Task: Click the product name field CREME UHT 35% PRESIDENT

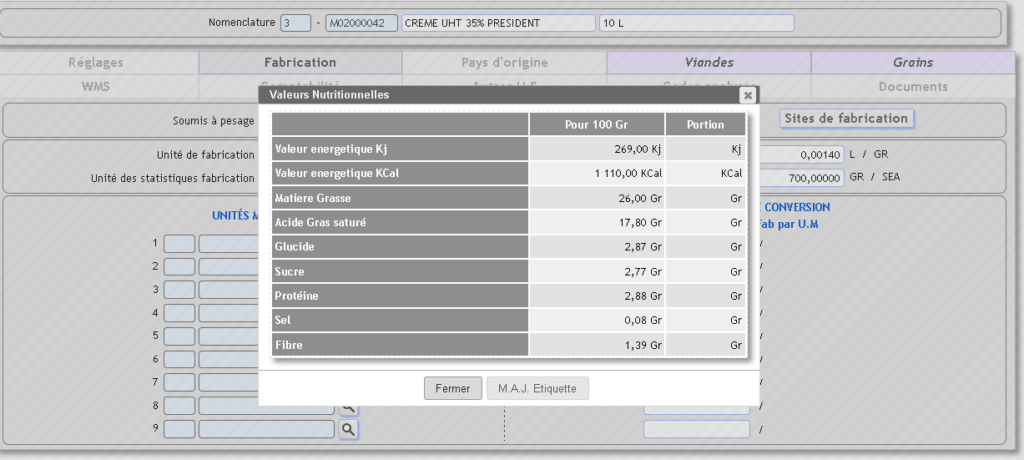Action: 498,23
